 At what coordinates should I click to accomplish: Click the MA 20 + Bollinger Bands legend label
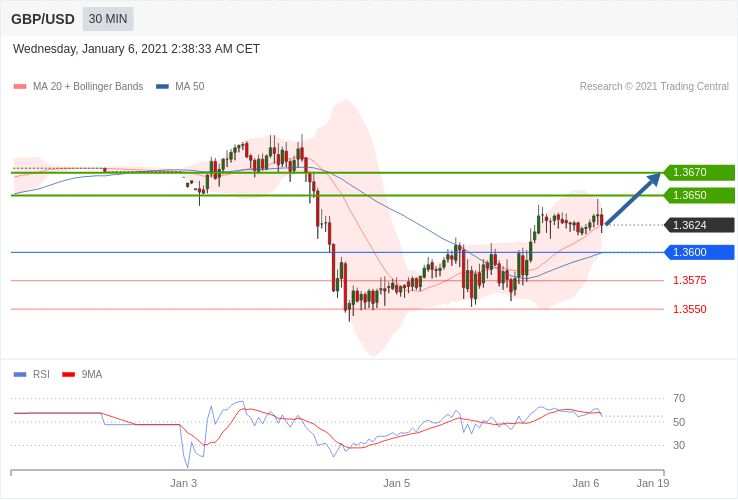pyautogui.click(x=88, y=87)
